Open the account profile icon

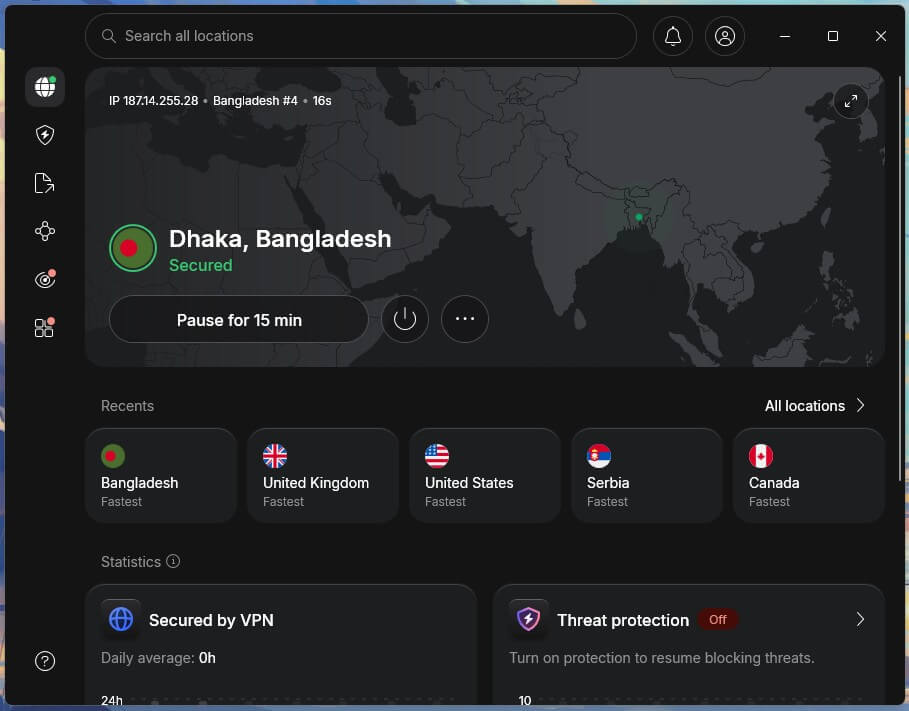[x=725, y=36]
